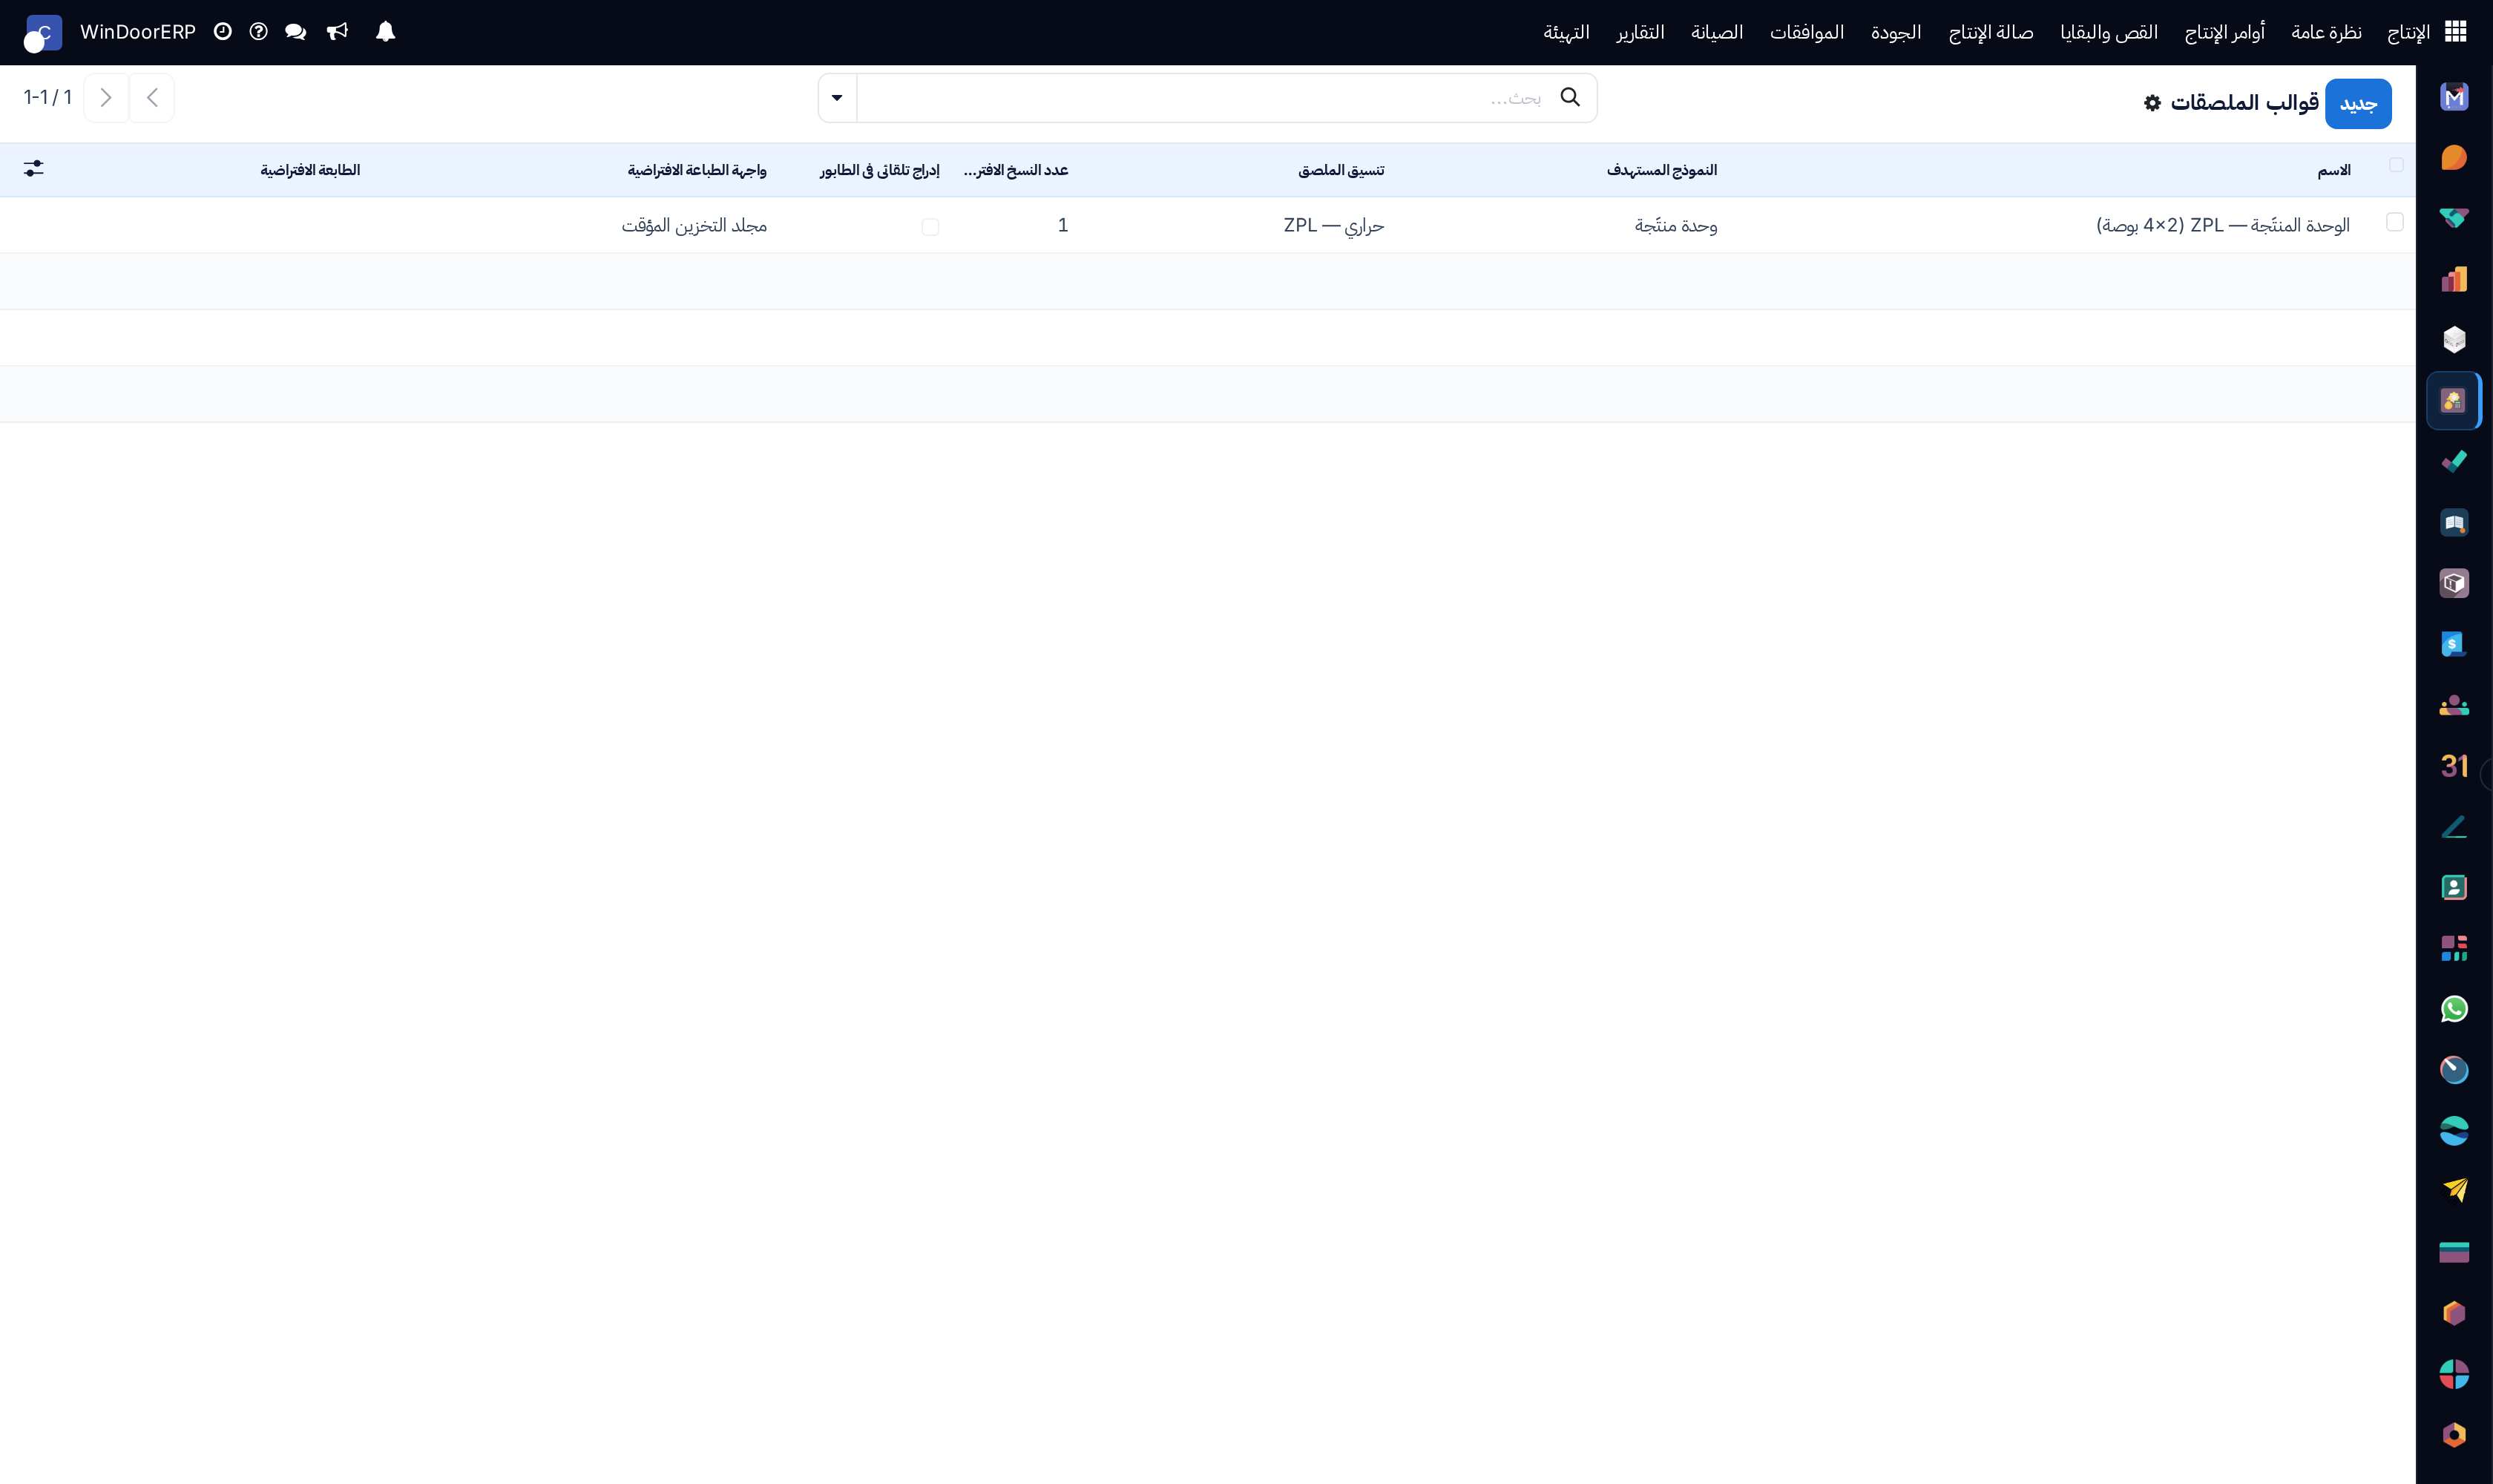The height and width of the screenshot is (1484, 2493).
Task: Open the 31 Calendar app icon
Action: pos(2454,766)
